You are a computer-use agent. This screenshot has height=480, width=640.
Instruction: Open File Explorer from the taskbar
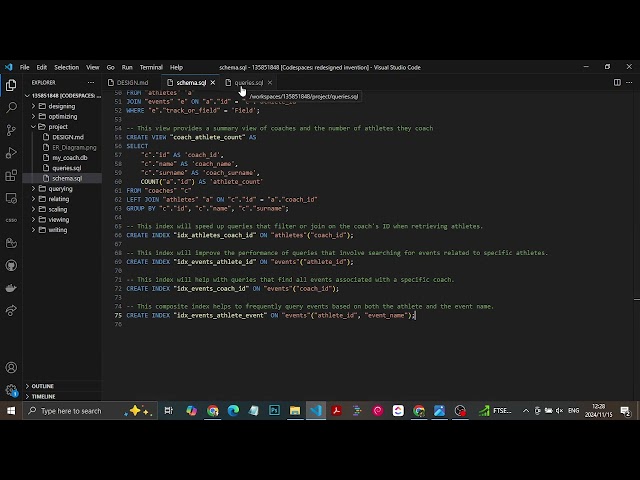[x=295, y=411]
